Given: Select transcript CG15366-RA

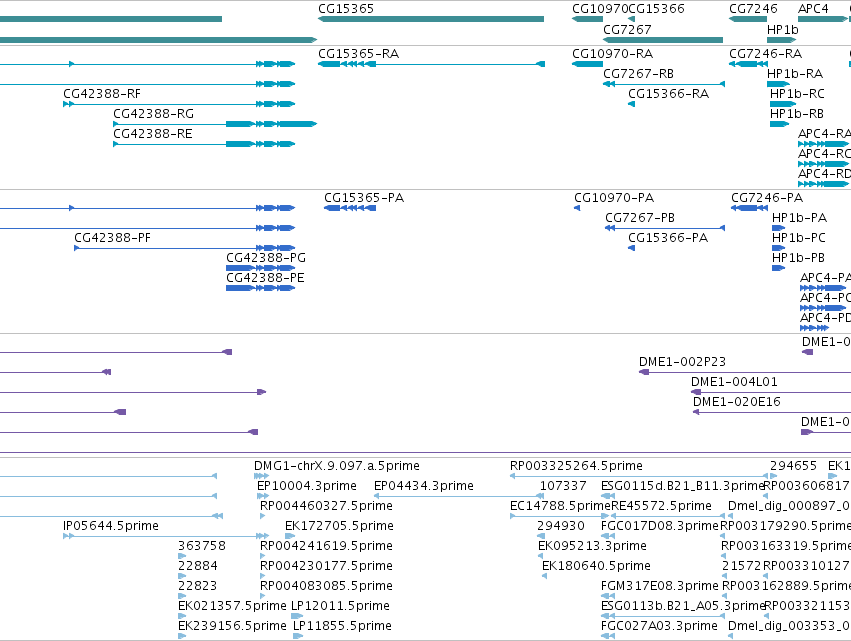Looking at the screenshot, I should coord(631,104).
